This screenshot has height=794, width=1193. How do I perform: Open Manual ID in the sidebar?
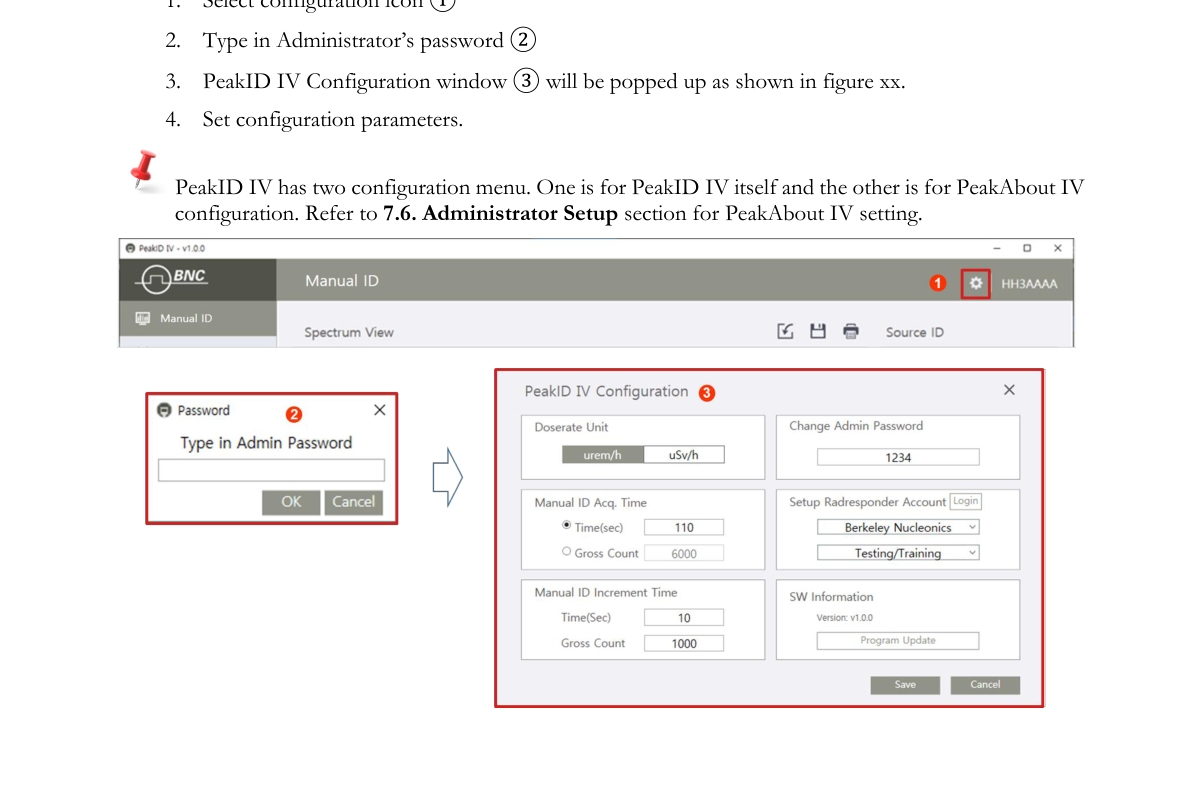(x=198, y=318)
